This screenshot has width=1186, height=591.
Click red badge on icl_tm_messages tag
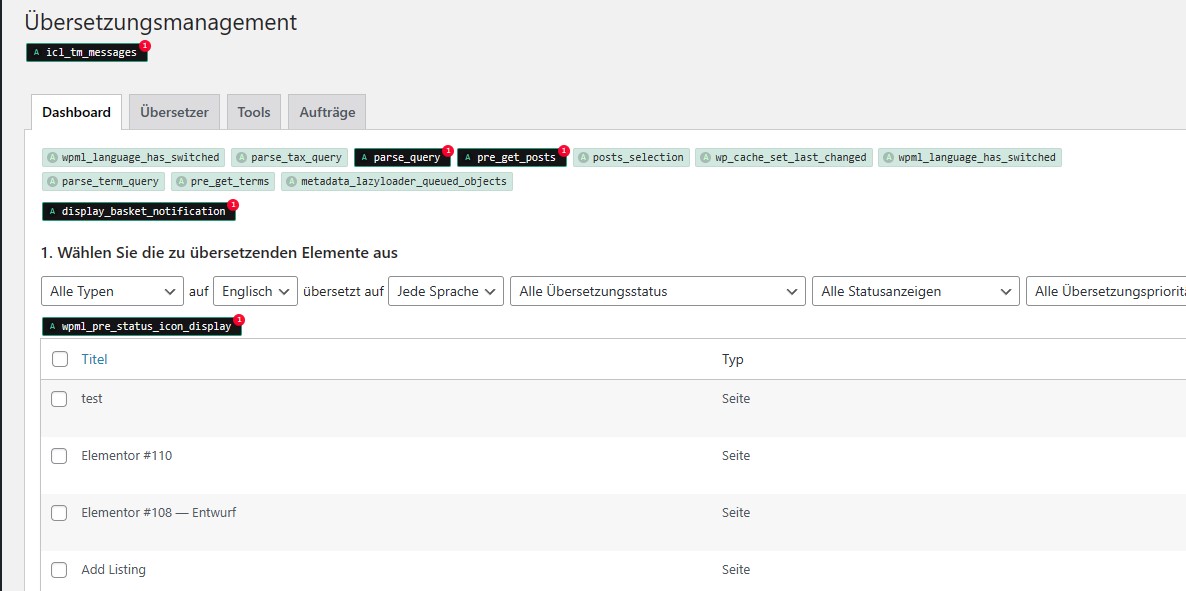point(145,46)
